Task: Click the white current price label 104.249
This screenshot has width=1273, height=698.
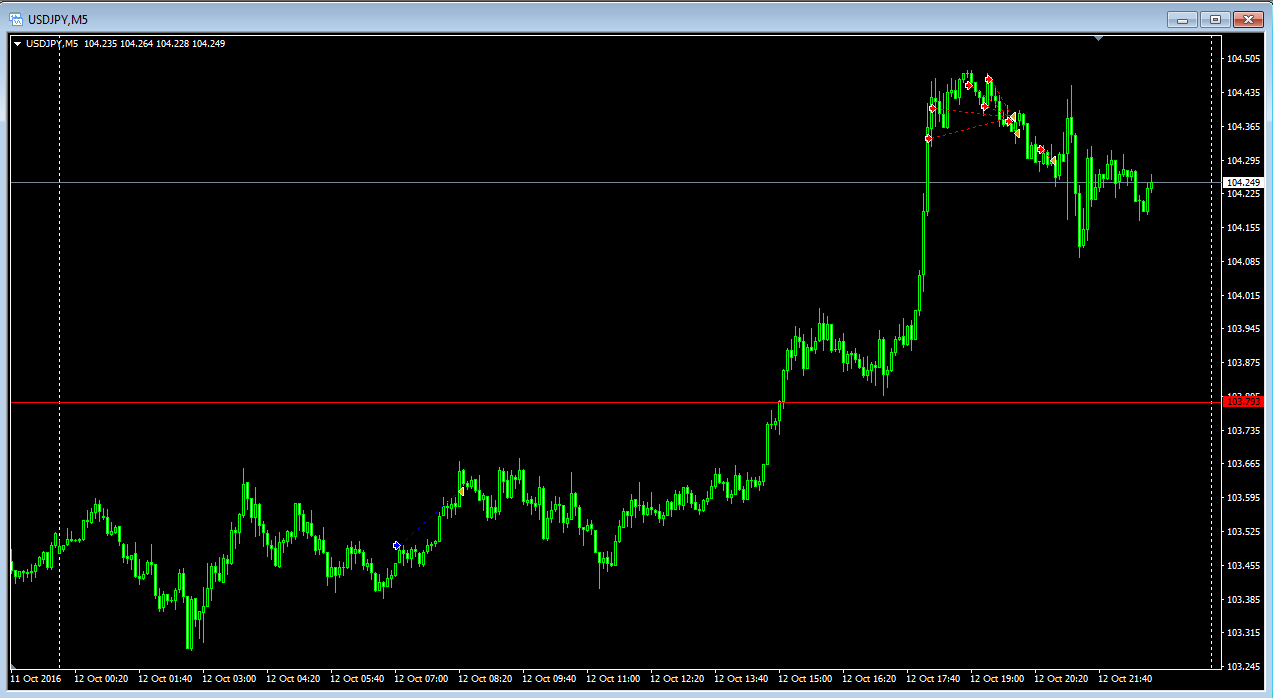Action: [1244, 182]
